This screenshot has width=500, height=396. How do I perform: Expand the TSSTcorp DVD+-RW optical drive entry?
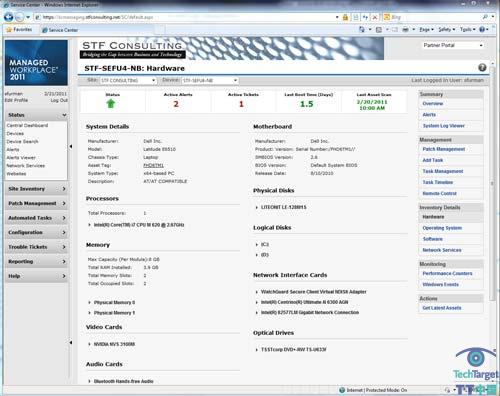pos(257,350)
